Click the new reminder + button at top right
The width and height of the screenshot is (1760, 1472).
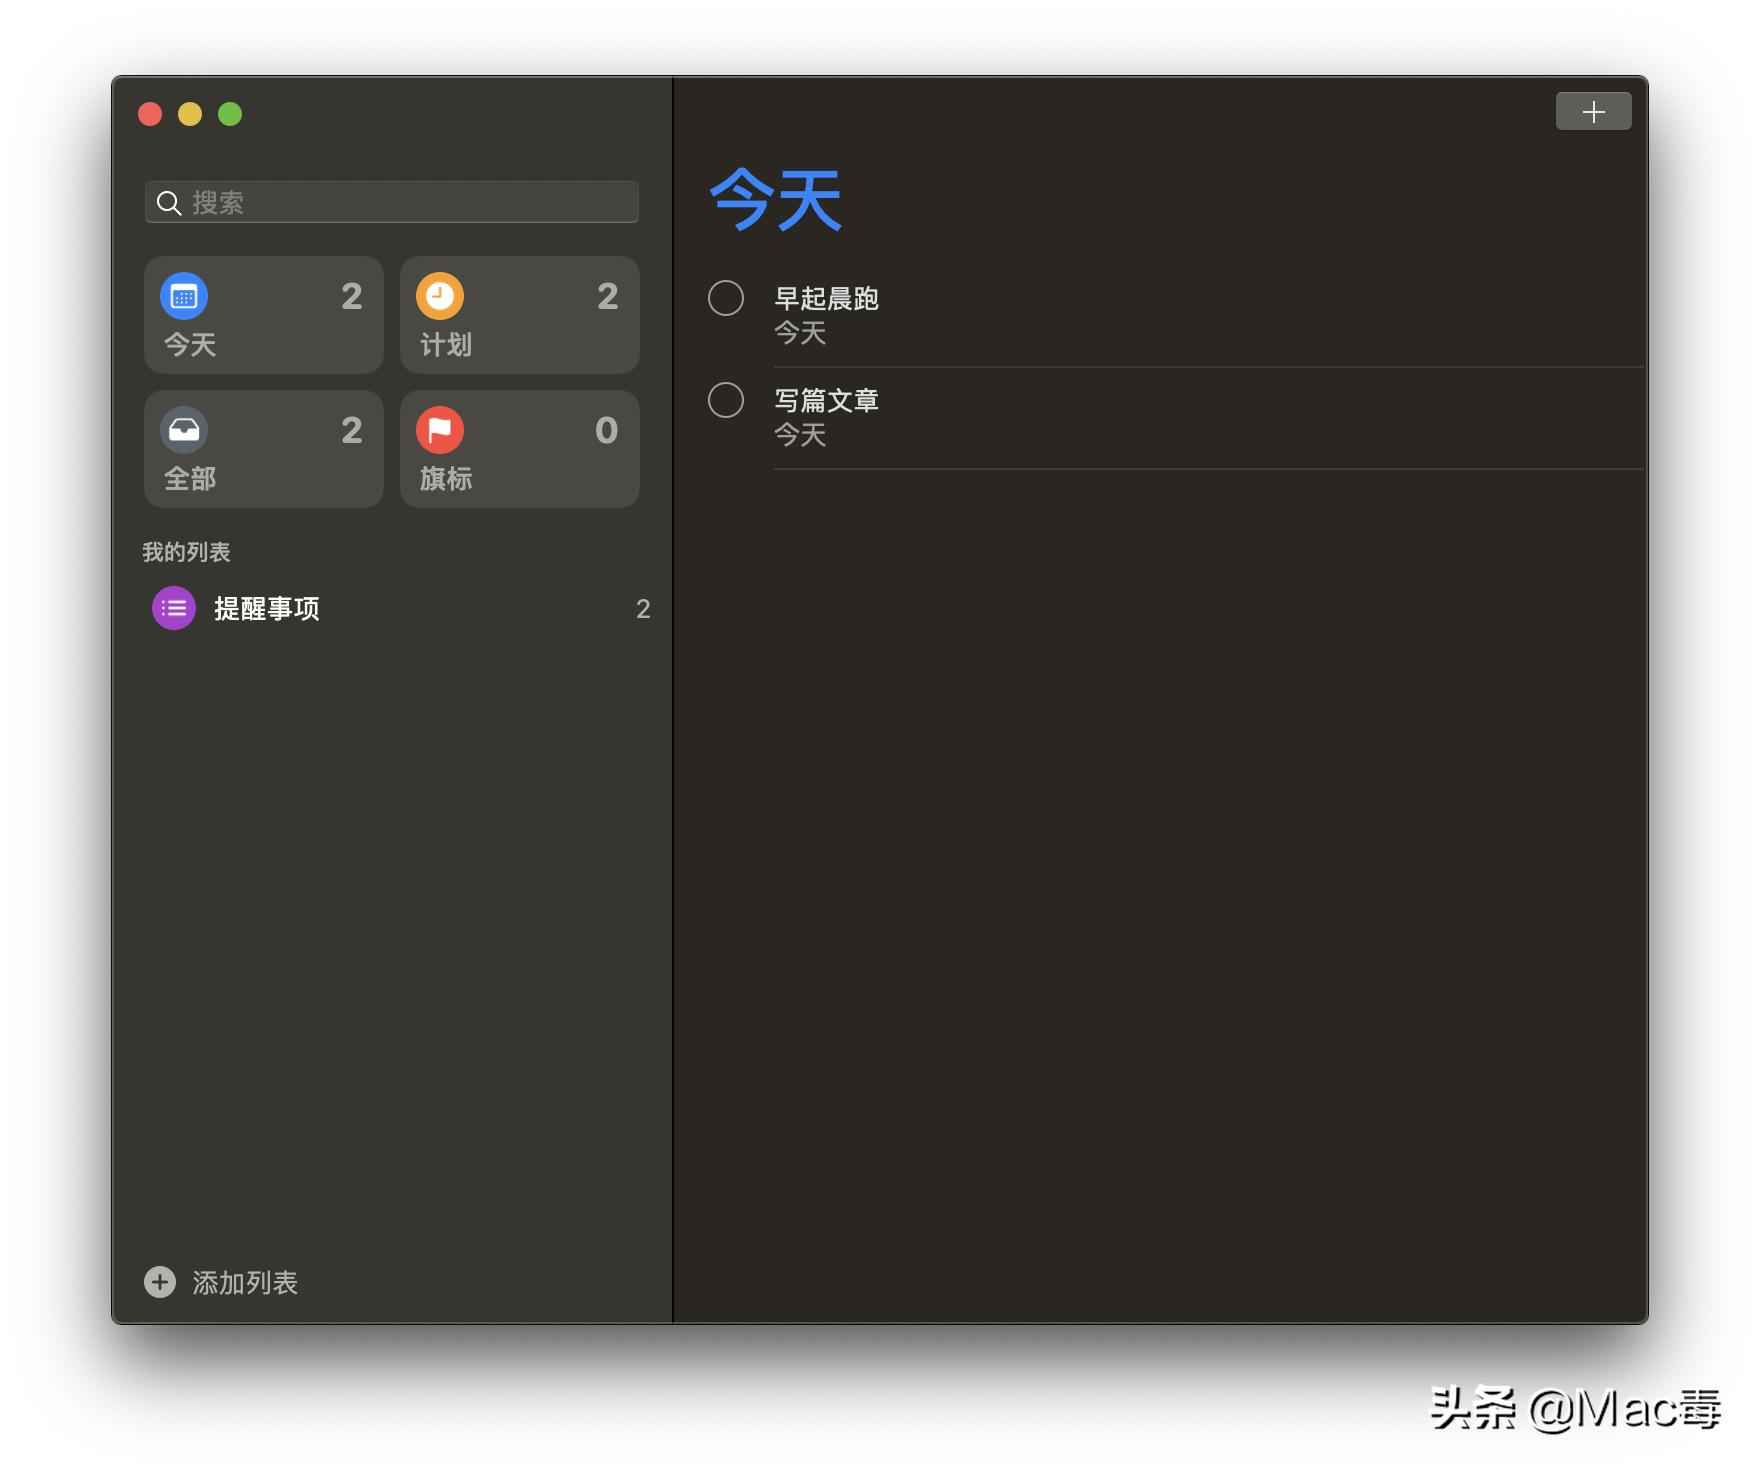(1592, 111)
